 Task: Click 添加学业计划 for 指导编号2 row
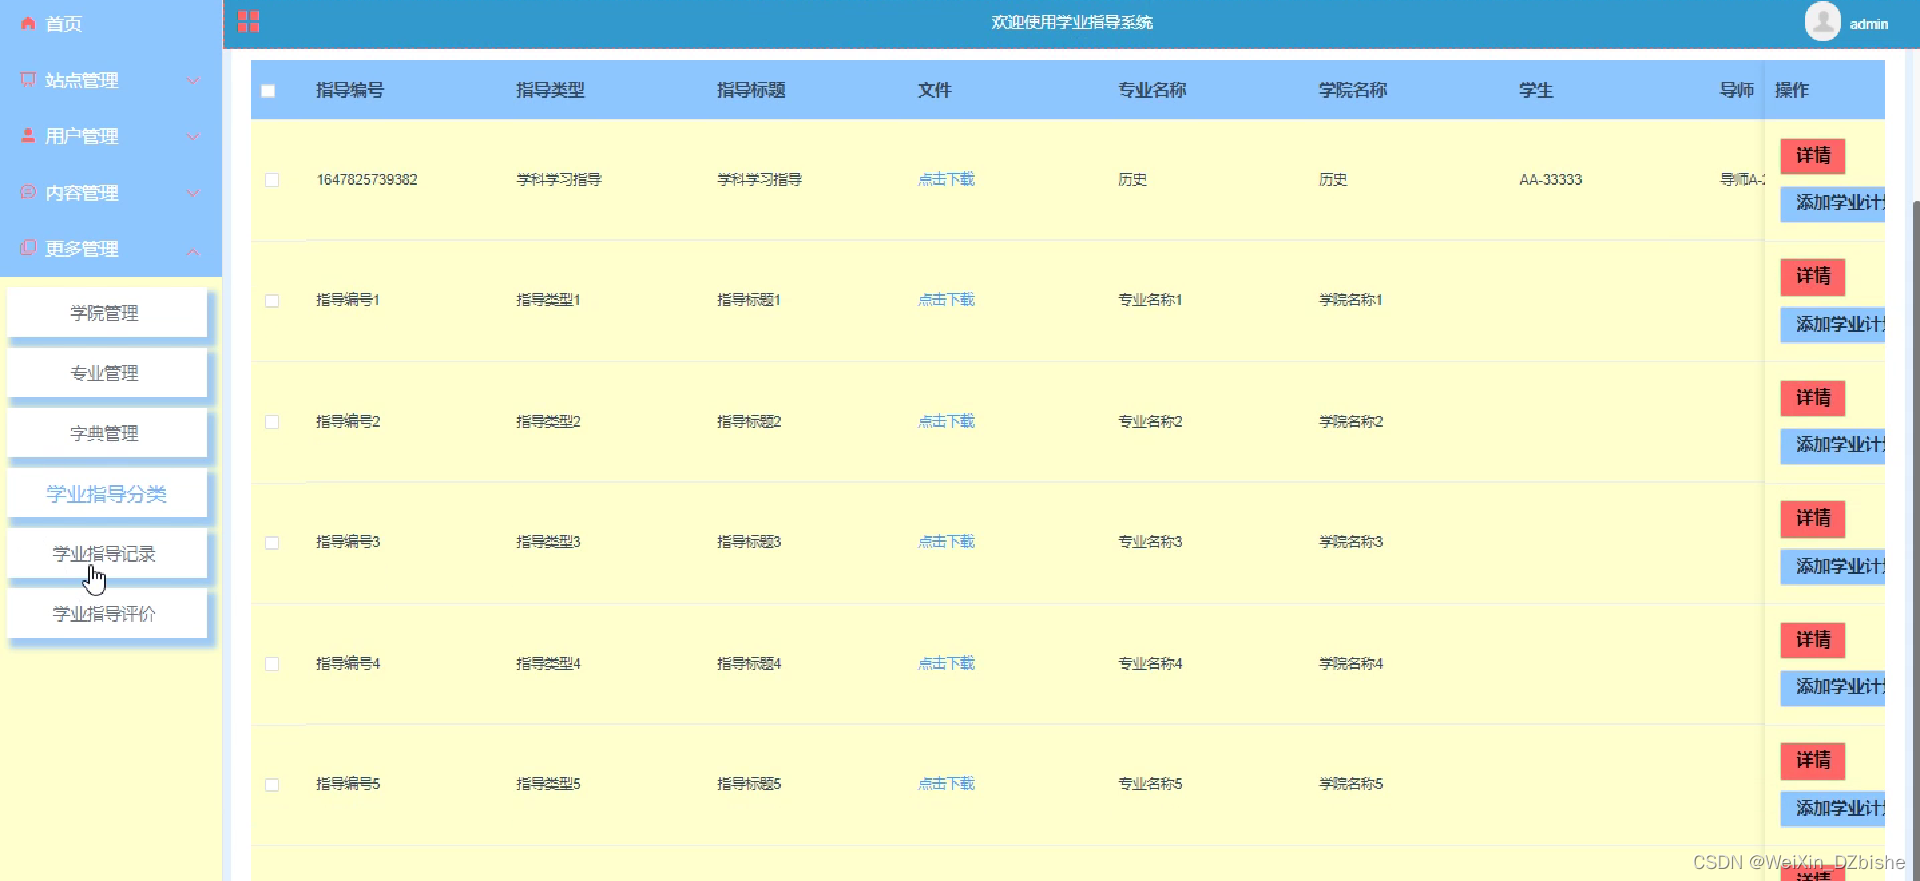tap(1833, 445)
